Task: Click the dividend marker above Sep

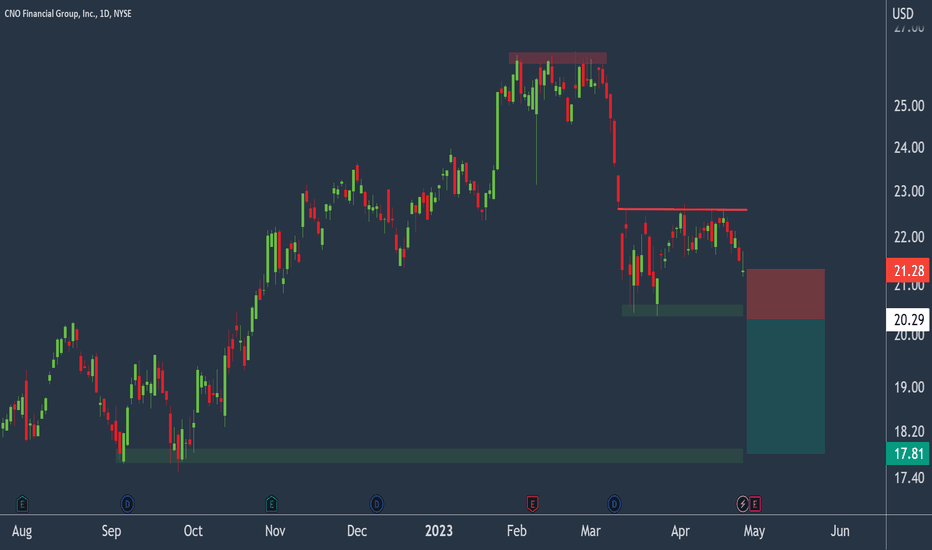Action: coord(127,504)
